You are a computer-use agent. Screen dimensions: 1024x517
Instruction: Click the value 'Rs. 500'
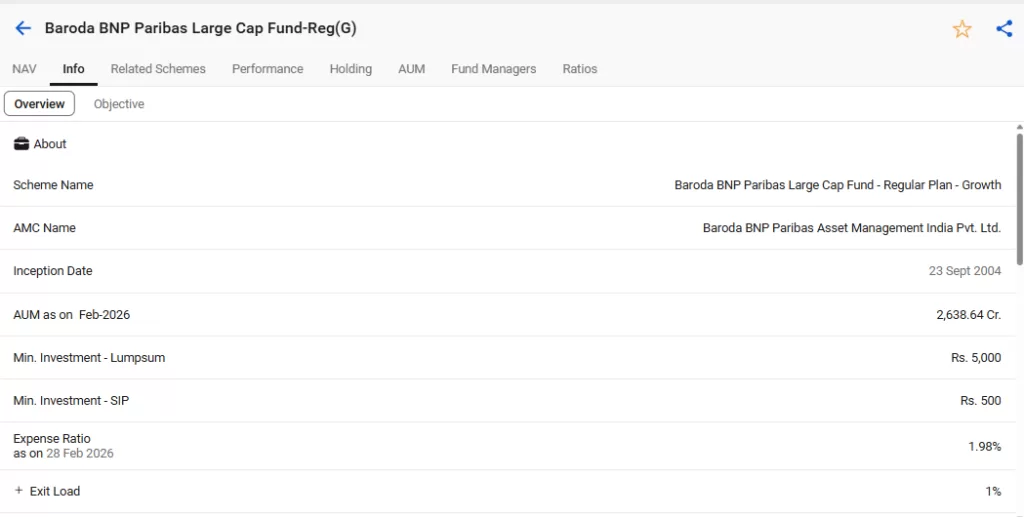click(x=980, y=401)
